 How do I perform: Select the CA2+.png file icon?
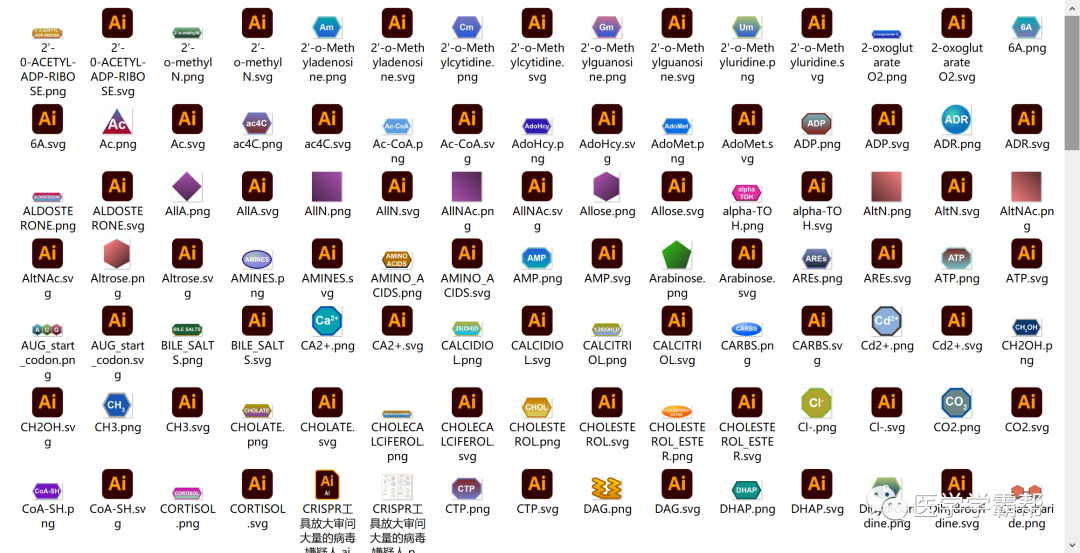[326, 321]
